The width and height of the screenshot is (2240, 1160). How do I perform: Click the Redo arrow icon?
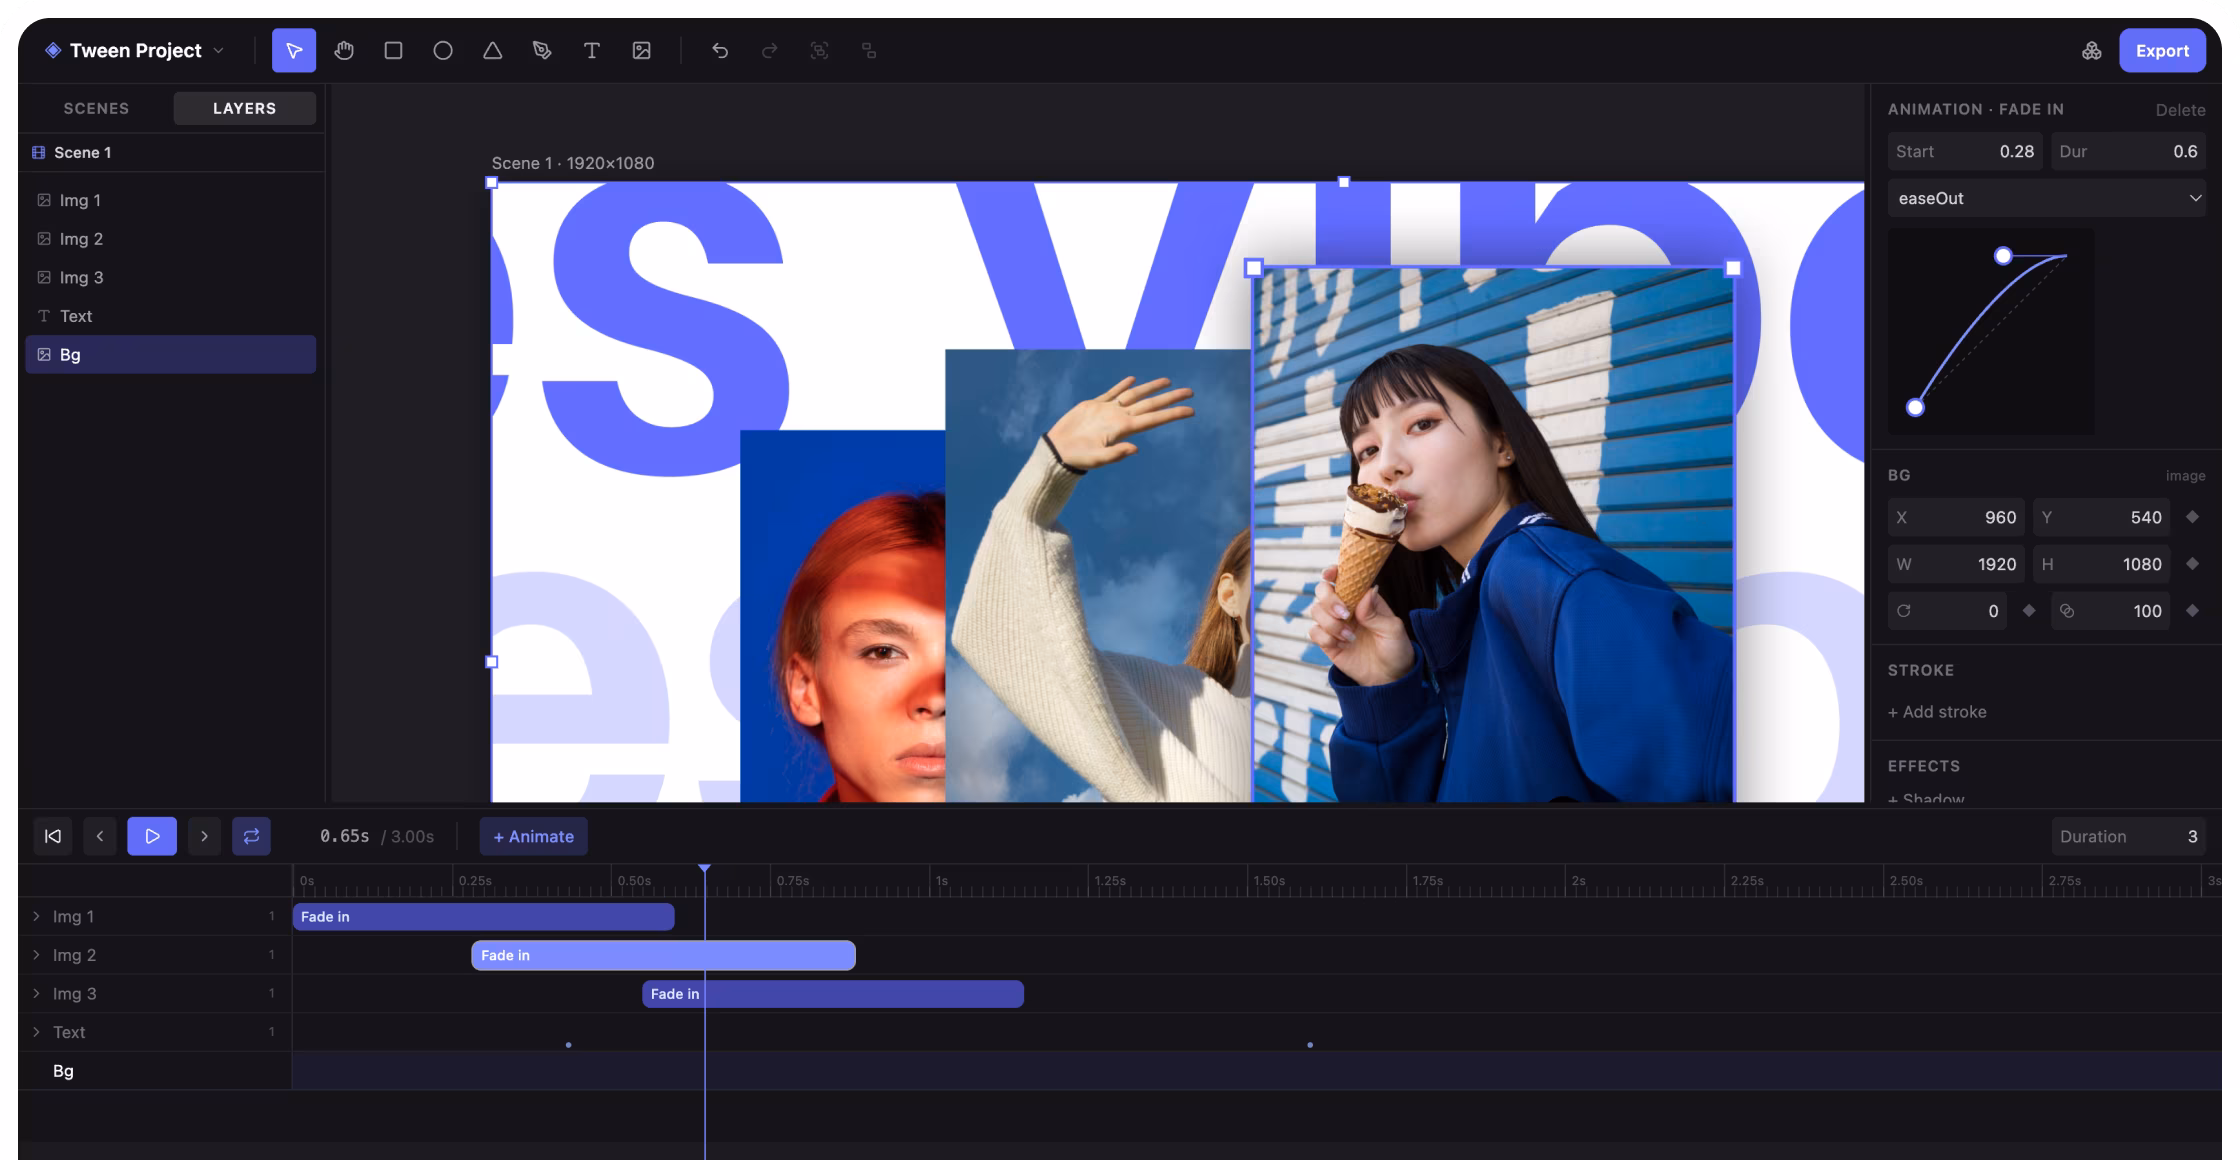coord(769,51)
